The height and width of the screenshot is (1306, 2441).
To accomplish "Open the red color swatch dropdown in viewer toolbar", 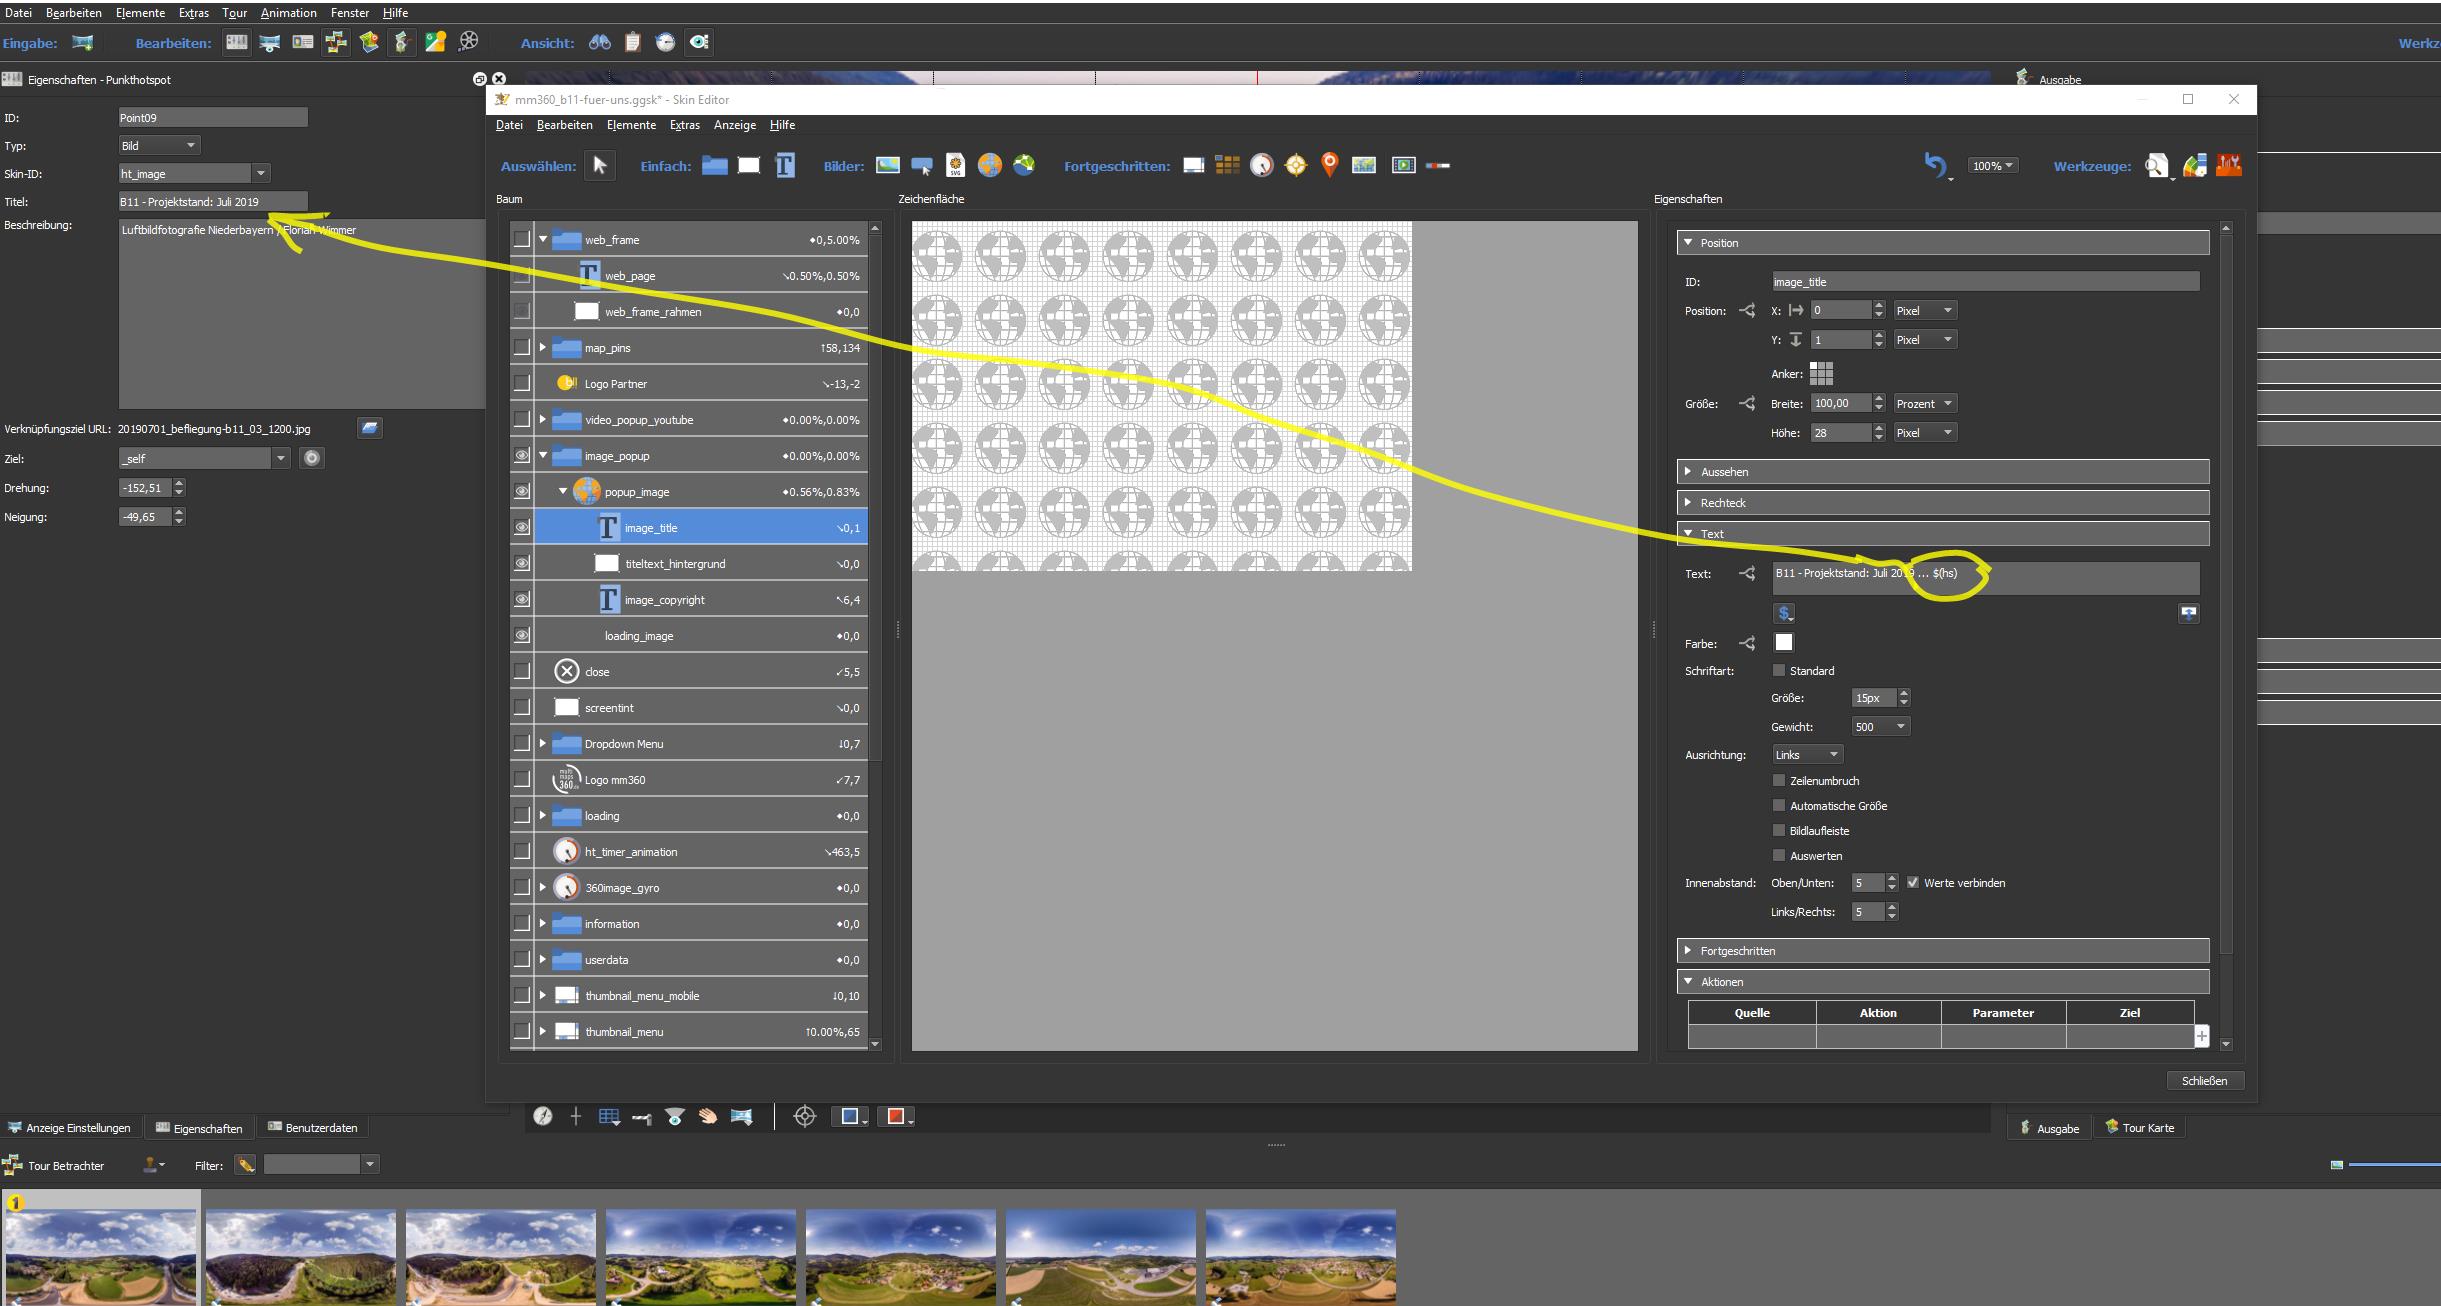I will [x=897, y=1117].
